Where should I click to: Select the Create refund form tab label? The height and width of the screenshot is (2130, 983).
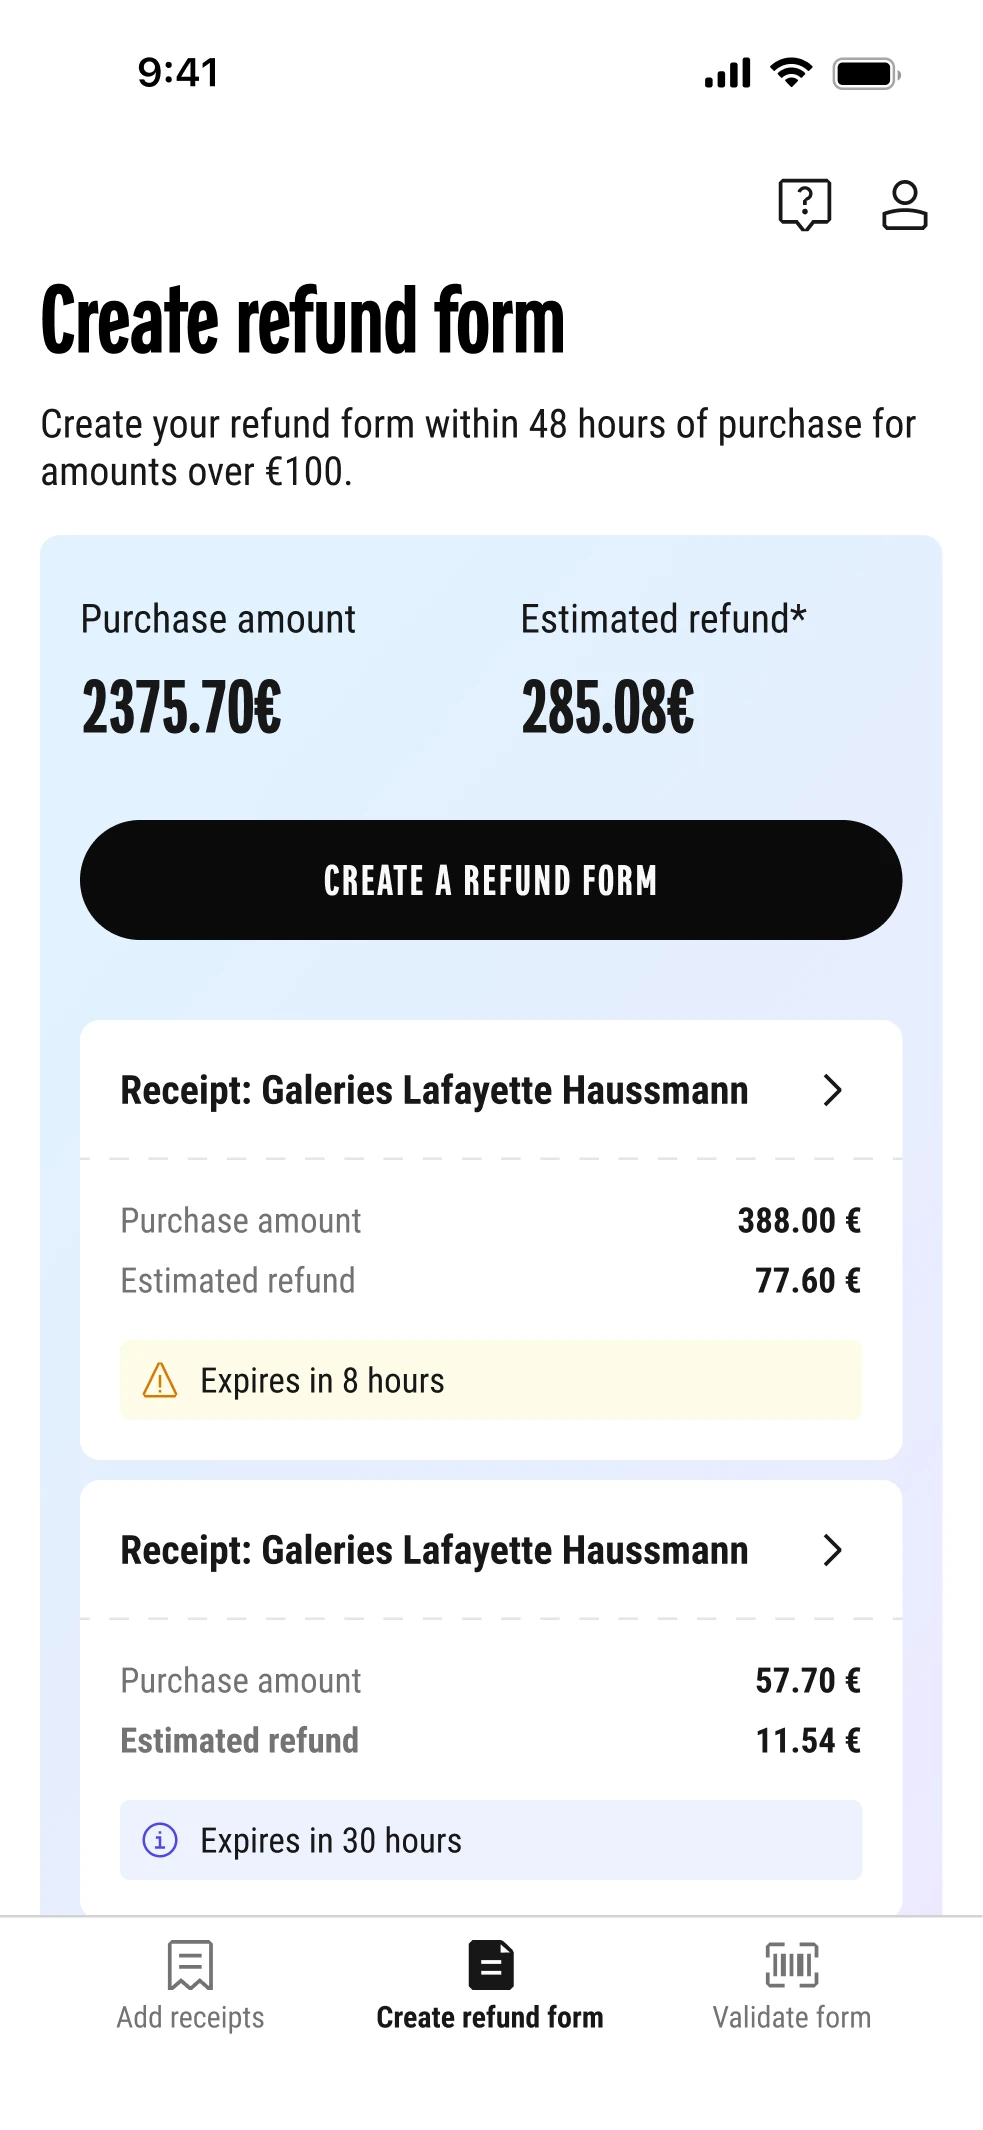click(x=490, y=2017)
